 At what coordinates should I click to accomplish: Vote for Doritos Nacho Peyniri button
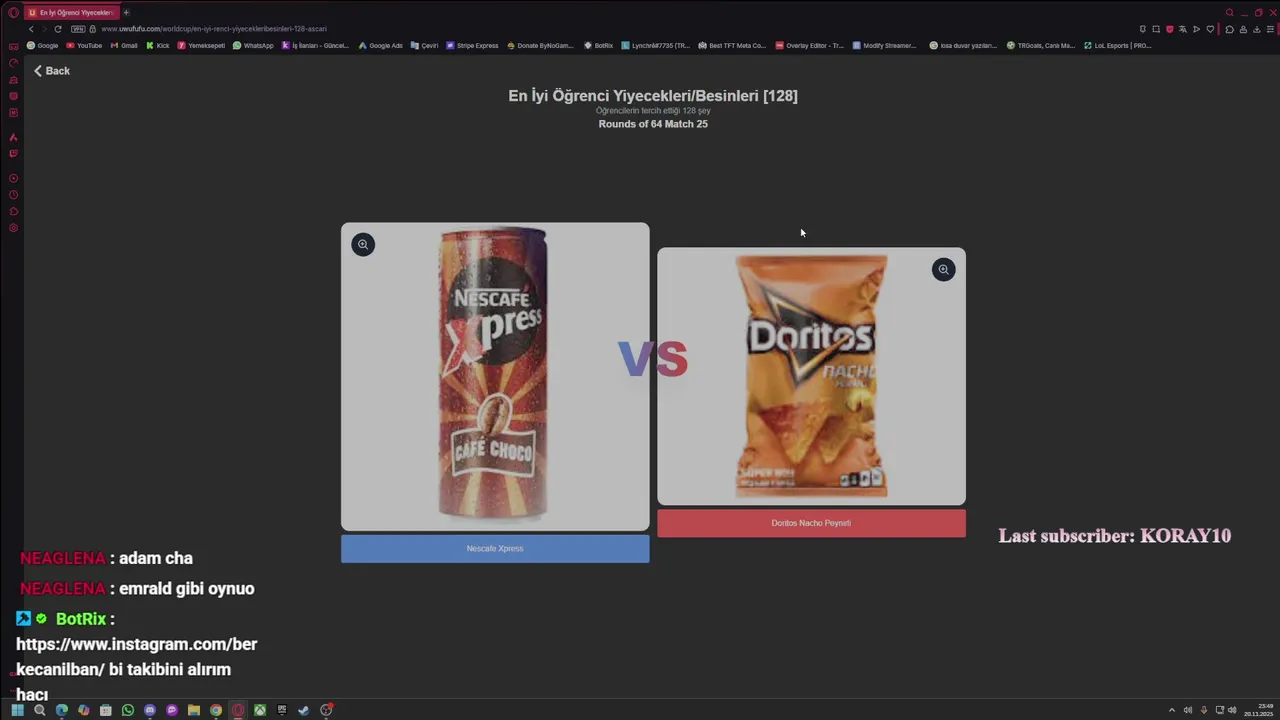(811, 523)
